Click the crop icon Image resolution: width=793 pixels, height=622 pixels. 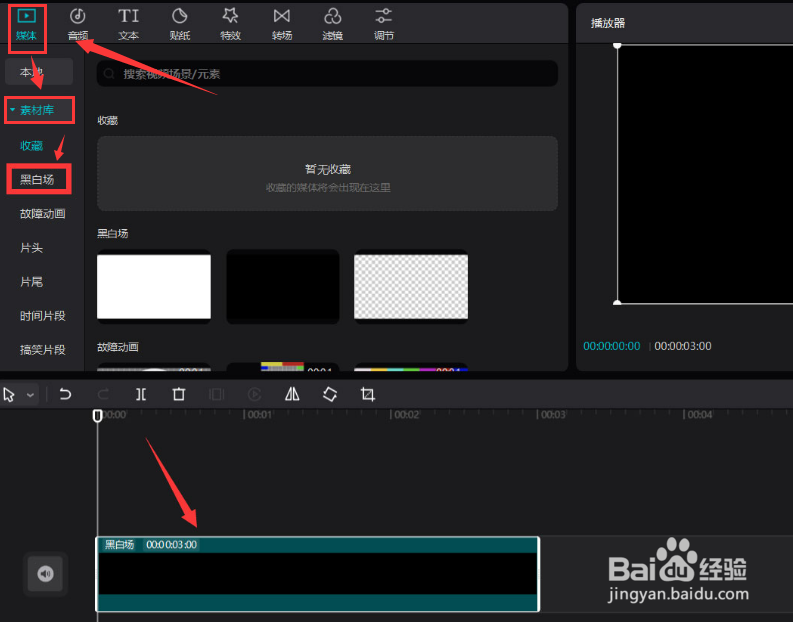click(368, 394)
